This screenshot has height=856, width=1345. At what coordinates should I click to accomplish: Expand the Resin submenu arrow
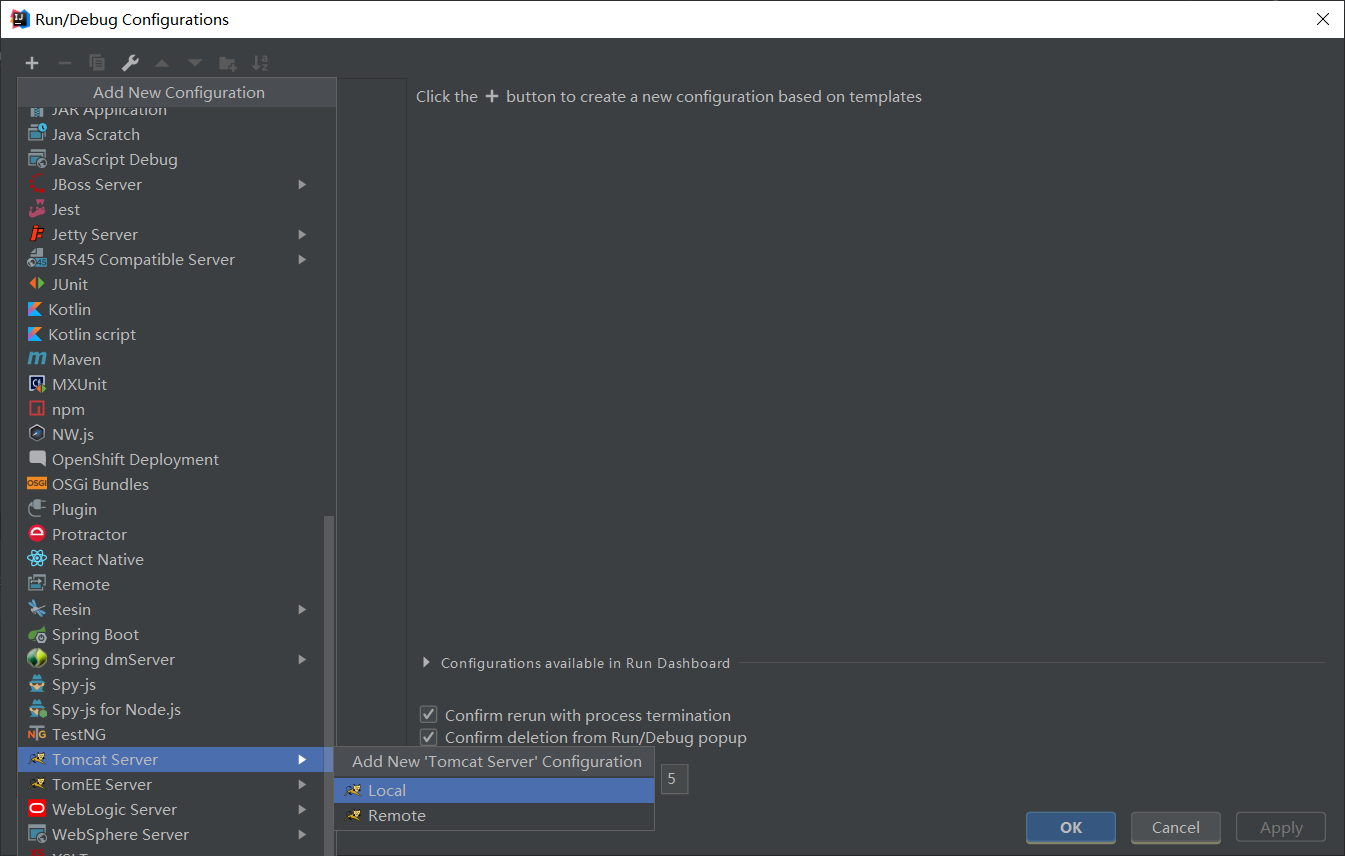302,609
